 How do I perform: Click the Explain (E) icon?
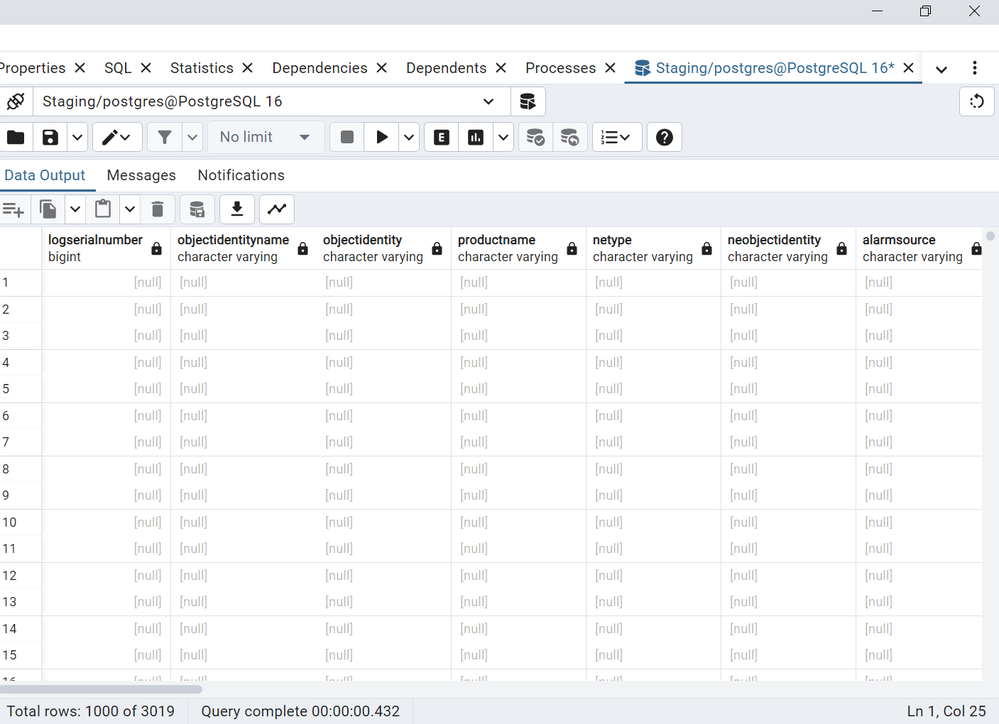[x=441, y=137]
